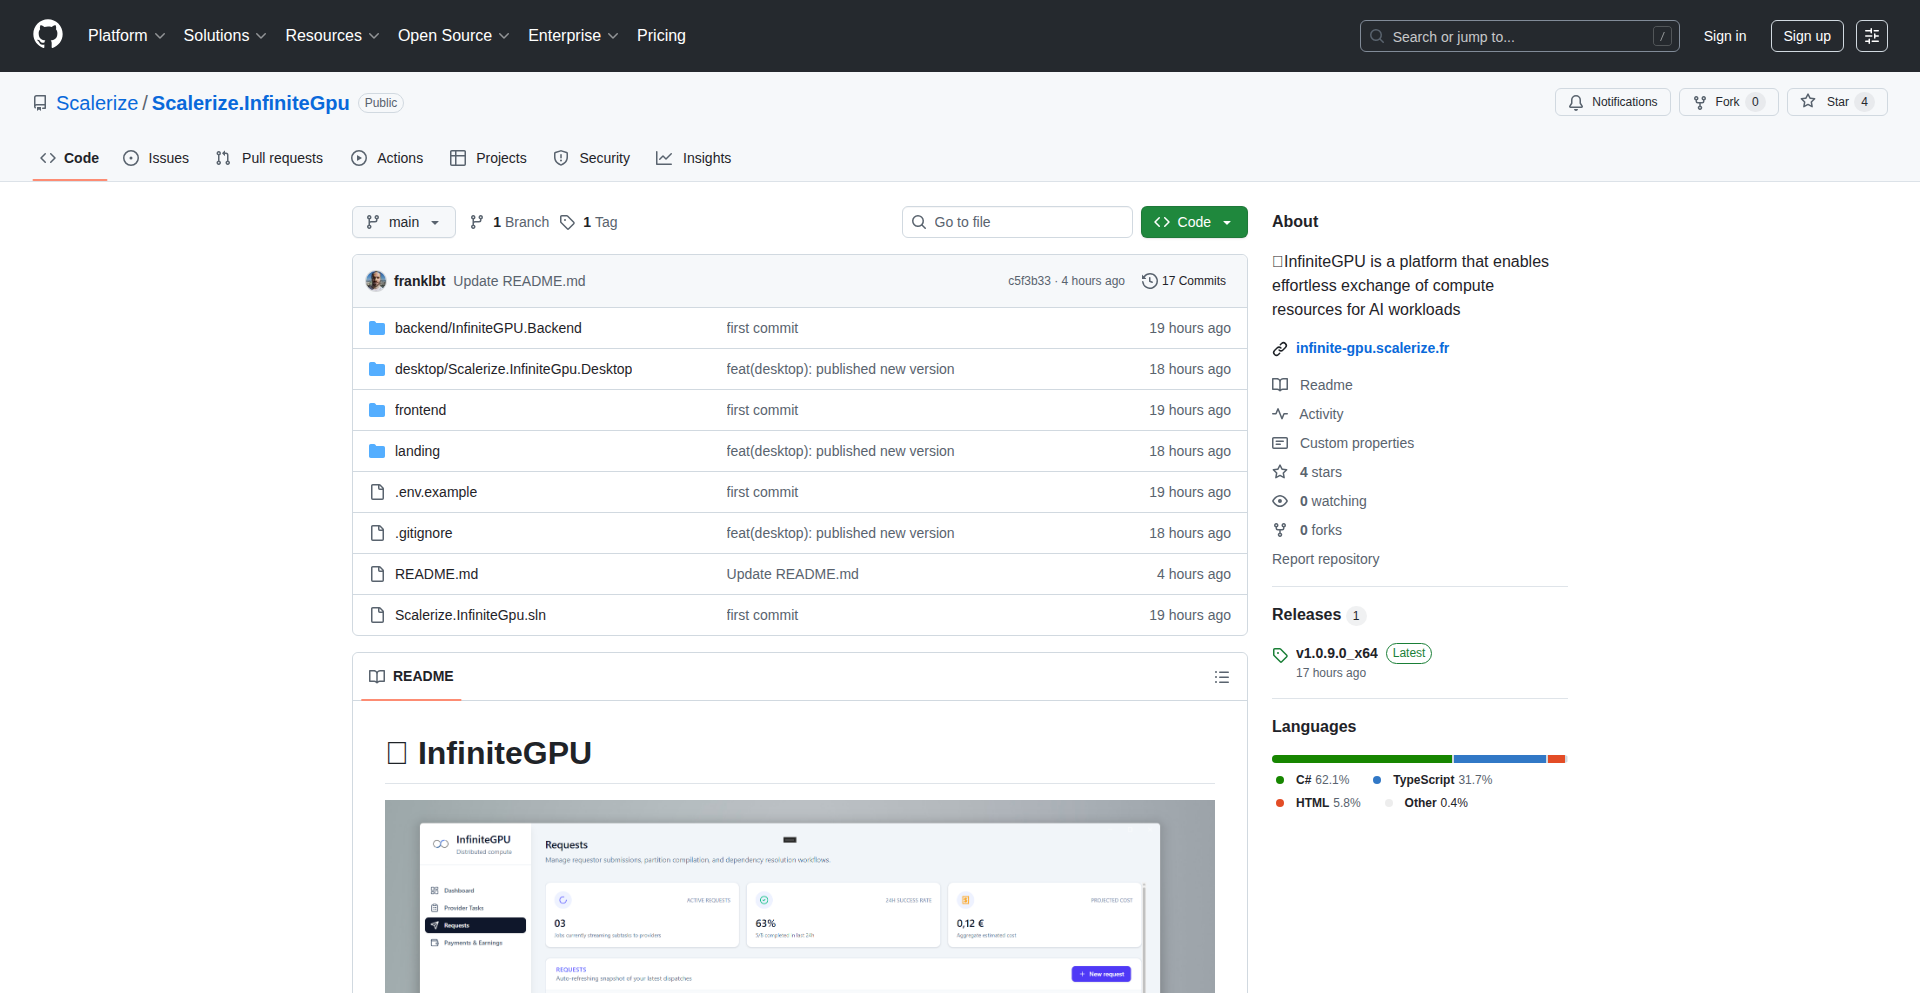Click the GitHub logo icon
Screen dimensions: 1920x993
(48, 35)
